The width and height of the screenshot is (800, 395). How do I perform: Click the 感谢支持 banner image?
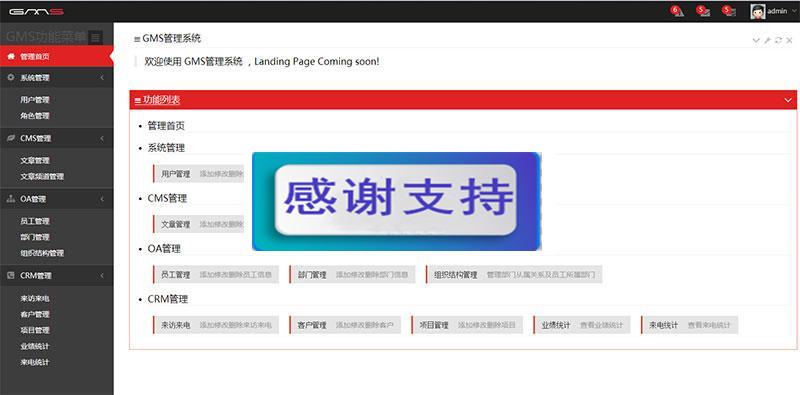click(x=396, y=201)
